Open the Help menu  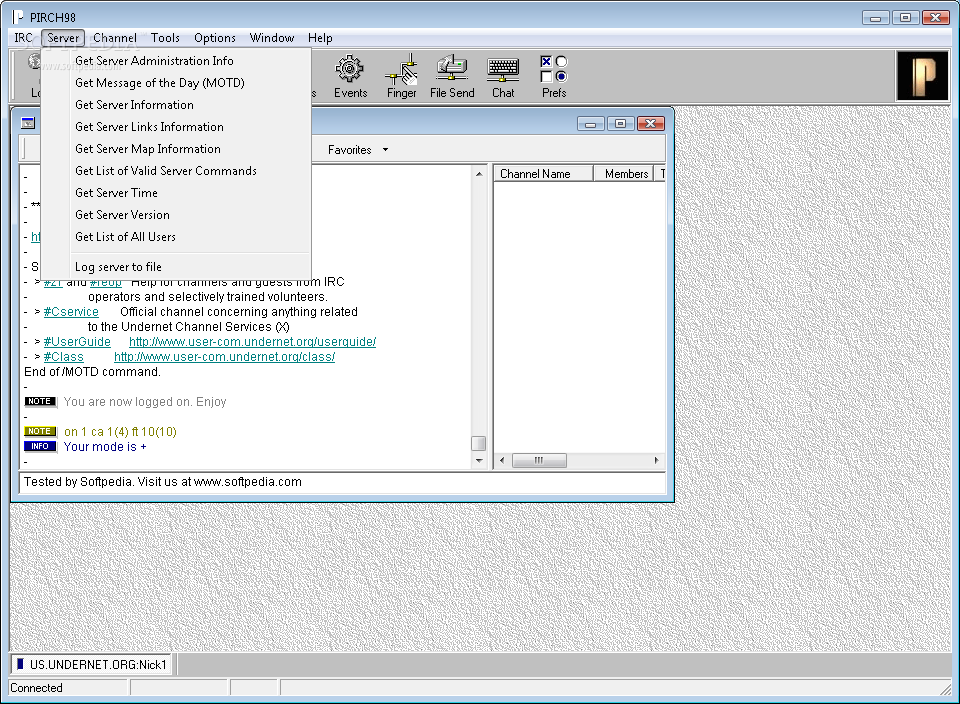[320, 38]
